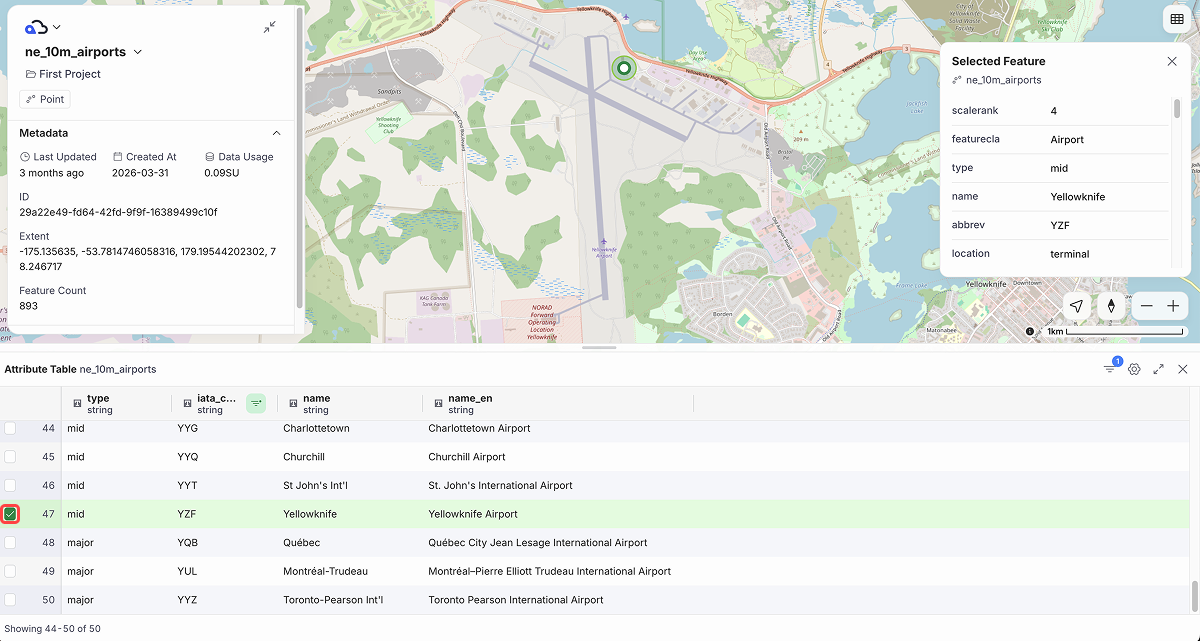Open the cloud logo menu dropdown
The image size is (1200, 641).
pos(43,27)
